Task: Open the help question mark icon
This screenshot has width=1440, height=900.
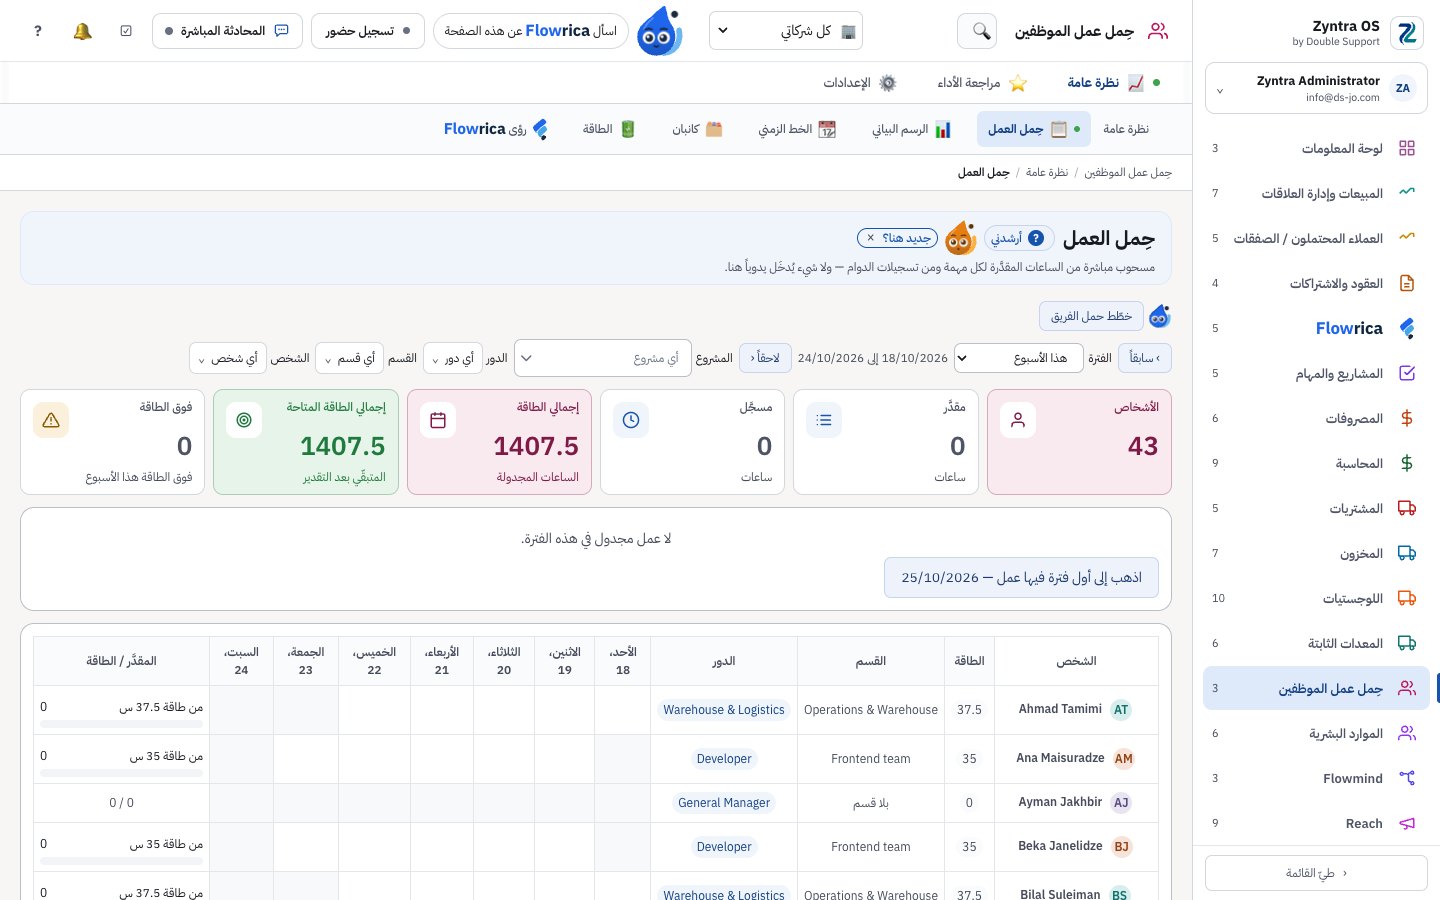Action: pyautogui.click(x=38, y=31)
